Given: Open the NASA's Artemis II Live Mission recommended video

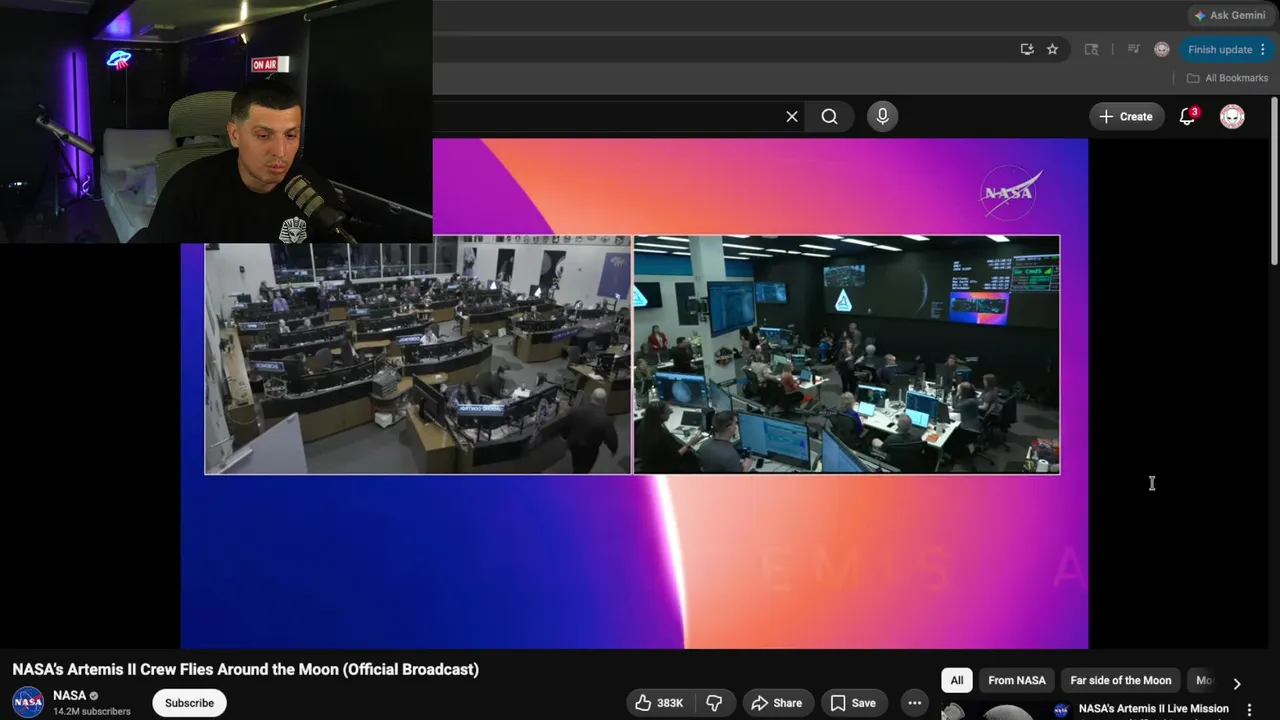Looking at the screenshot, I should click(x=1154, y=709).
